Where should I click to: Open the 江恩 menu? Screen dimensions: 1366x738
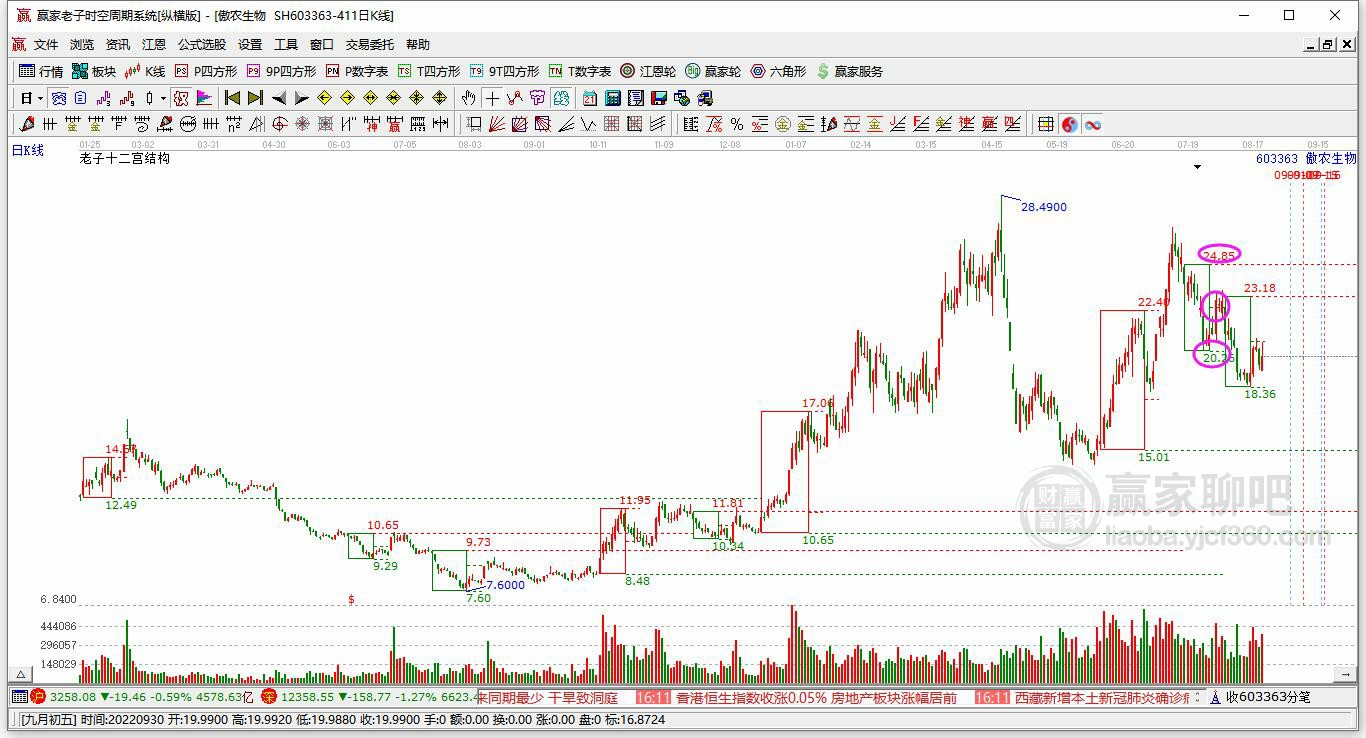point(154,45)
